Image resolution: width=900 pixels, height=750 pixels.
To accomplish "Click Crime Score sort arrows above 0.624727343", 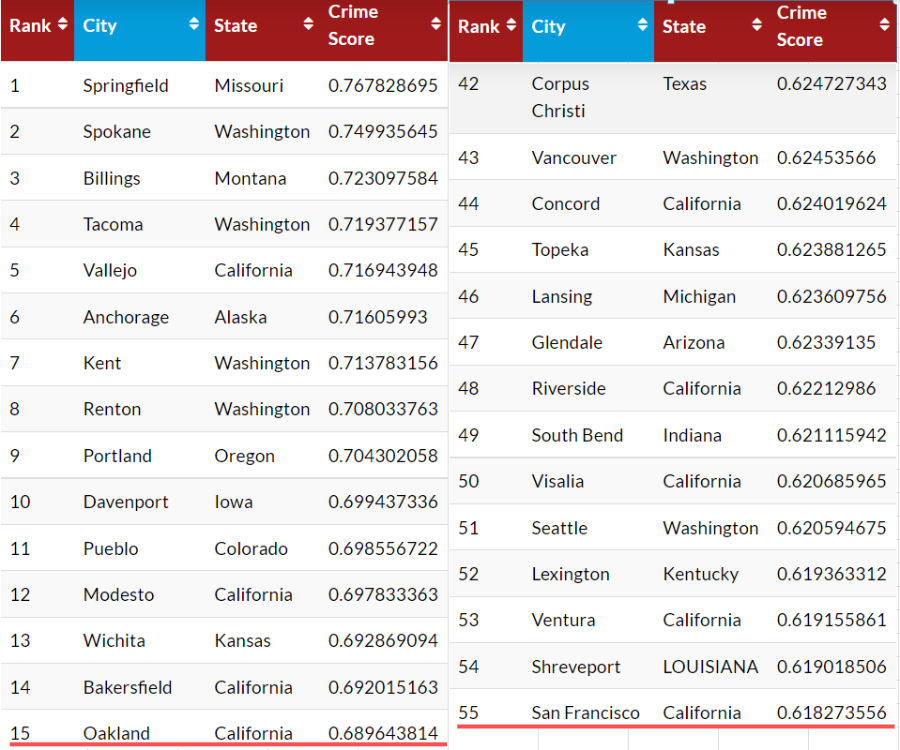I will (884, 26).
